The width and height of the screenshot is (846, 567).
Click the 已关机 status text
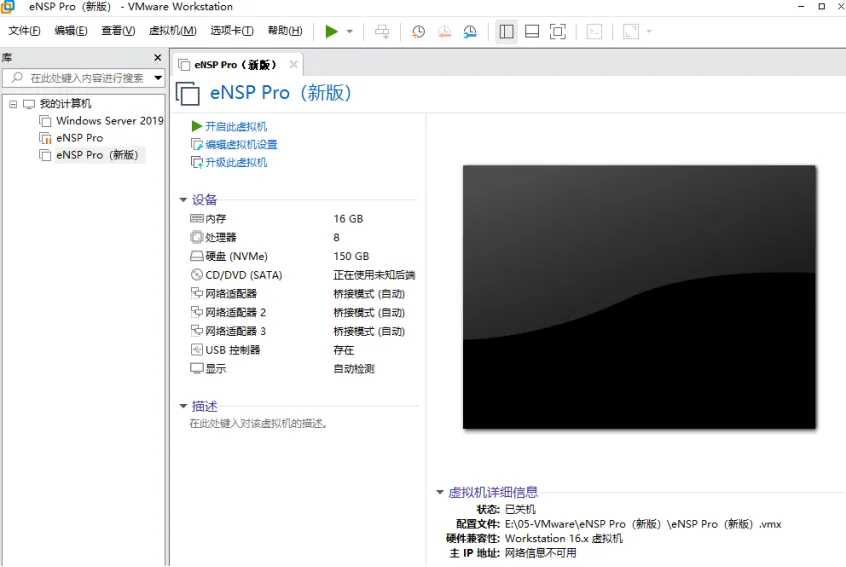point(520,509)
